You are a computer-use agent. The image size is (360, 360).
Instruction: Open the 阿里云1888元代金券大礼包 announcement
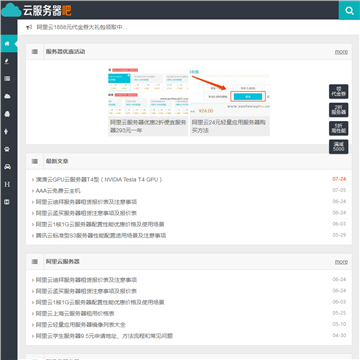(81, 27)
